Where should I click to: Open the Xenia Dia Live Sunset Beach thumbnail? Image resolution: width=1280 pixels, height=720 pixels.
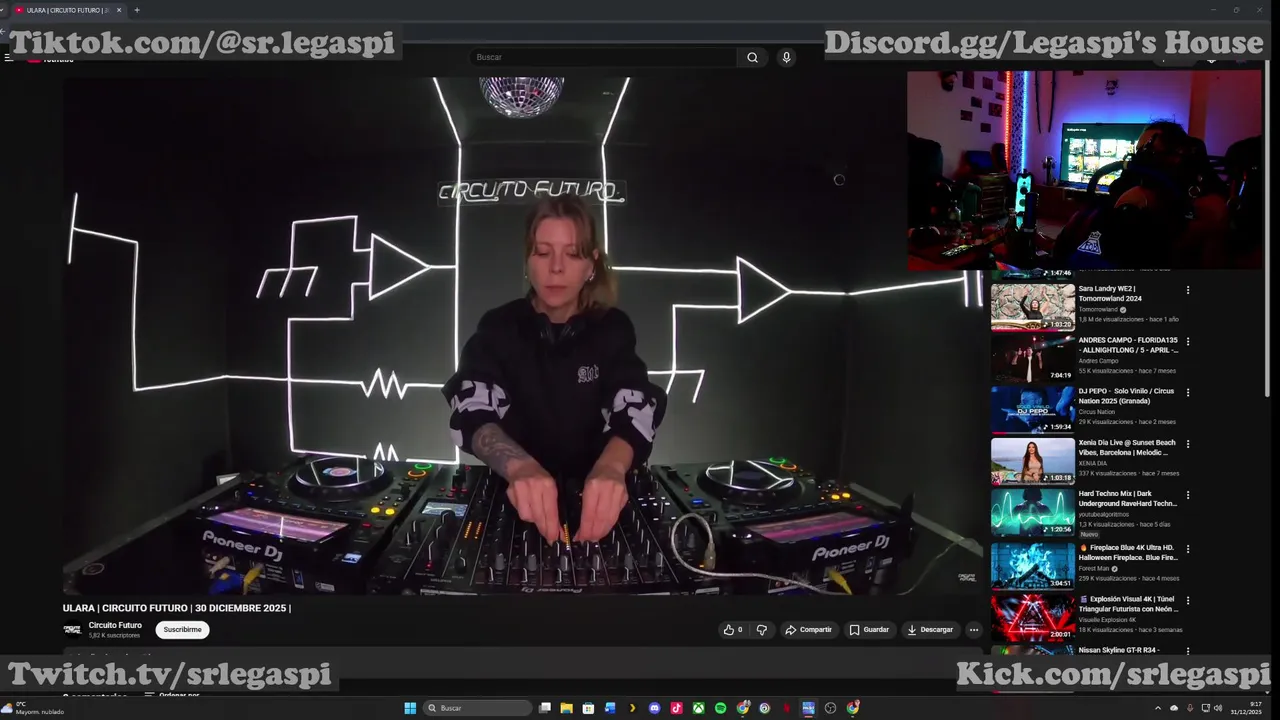(x=1032, y=460)
